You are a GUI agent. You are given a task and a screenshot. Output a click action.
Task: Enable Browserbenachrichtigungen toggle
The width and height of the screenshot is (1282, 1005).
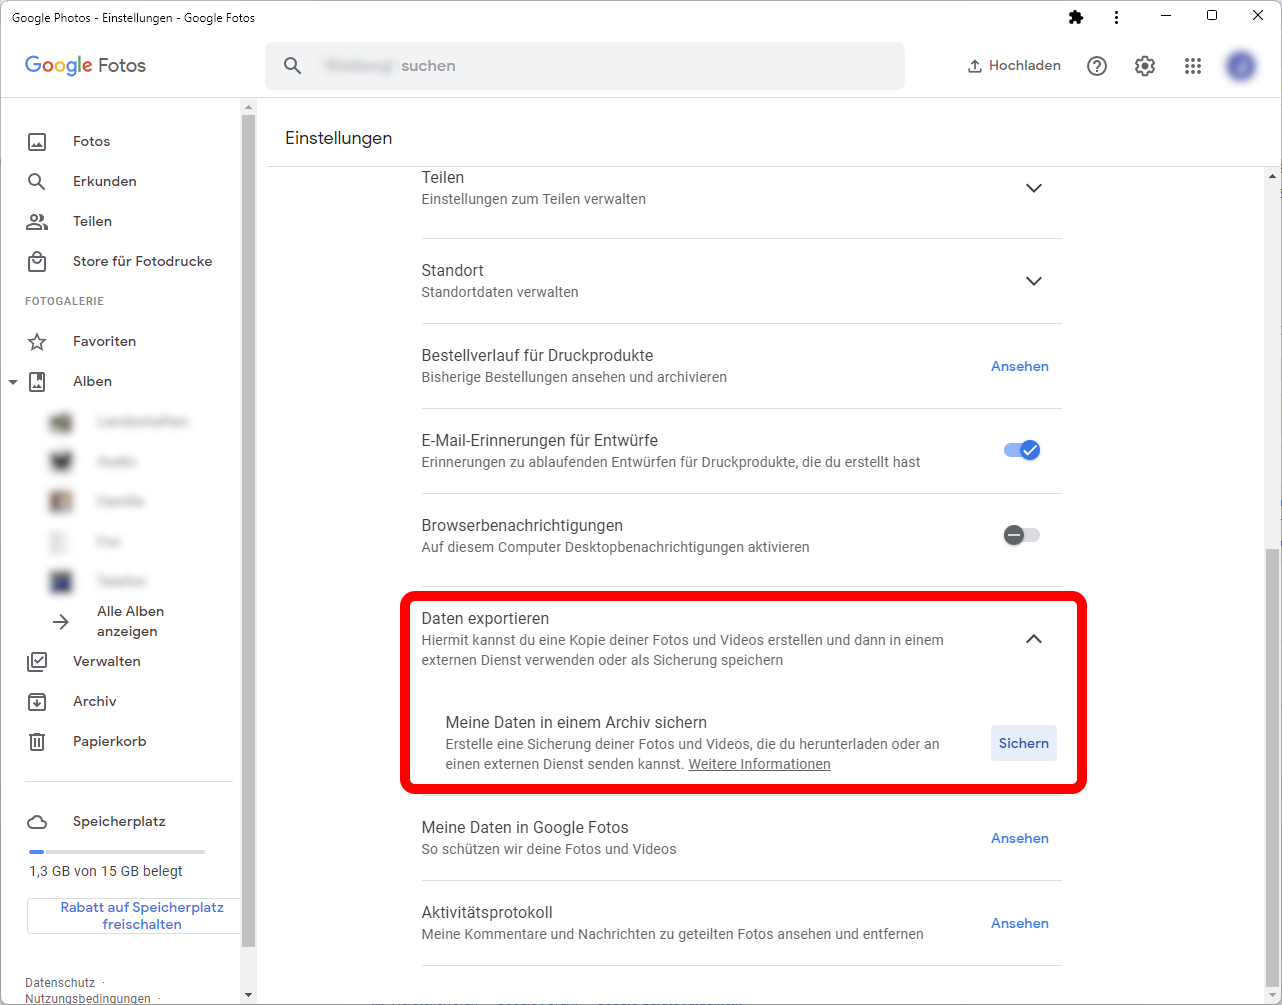click(x=1022, y=535)
